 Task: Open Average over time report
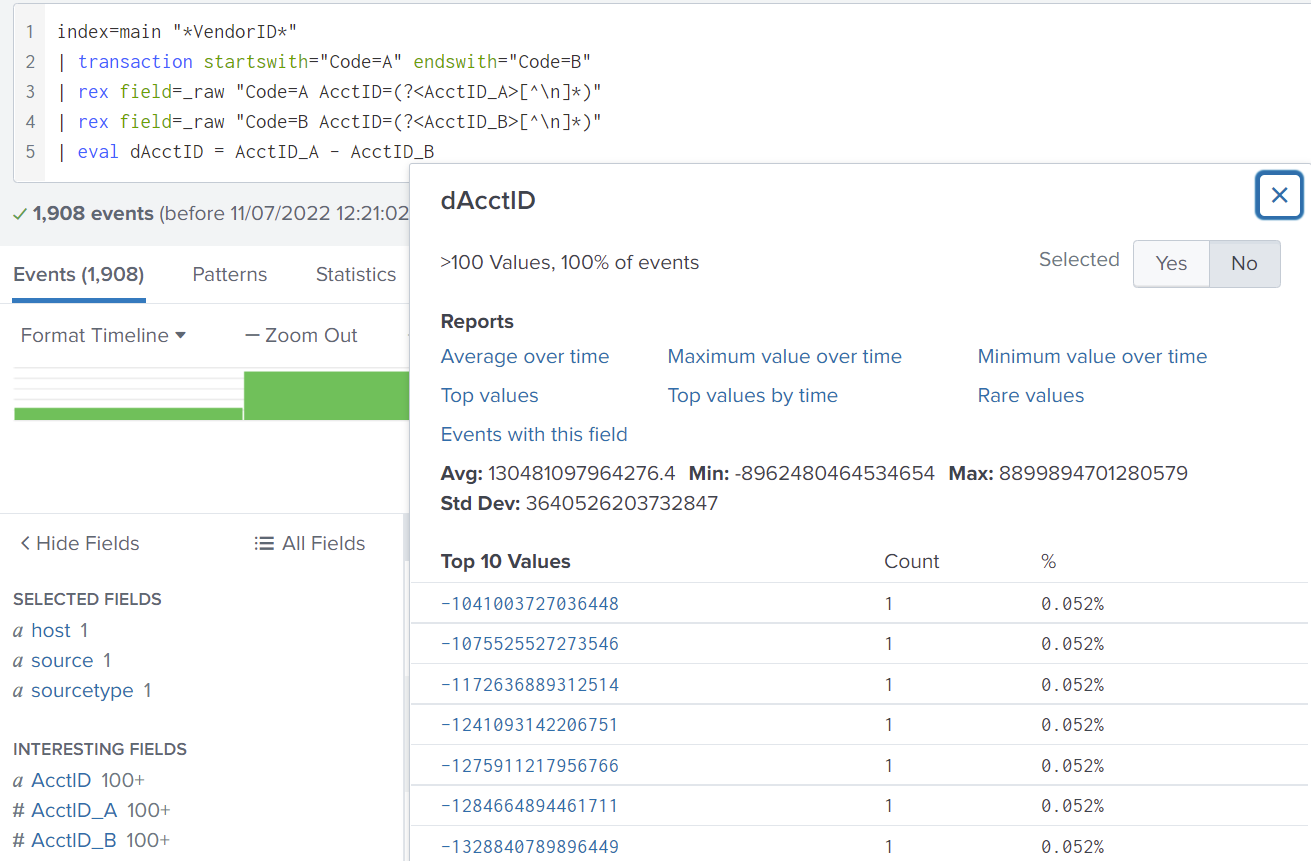[524, 357]
